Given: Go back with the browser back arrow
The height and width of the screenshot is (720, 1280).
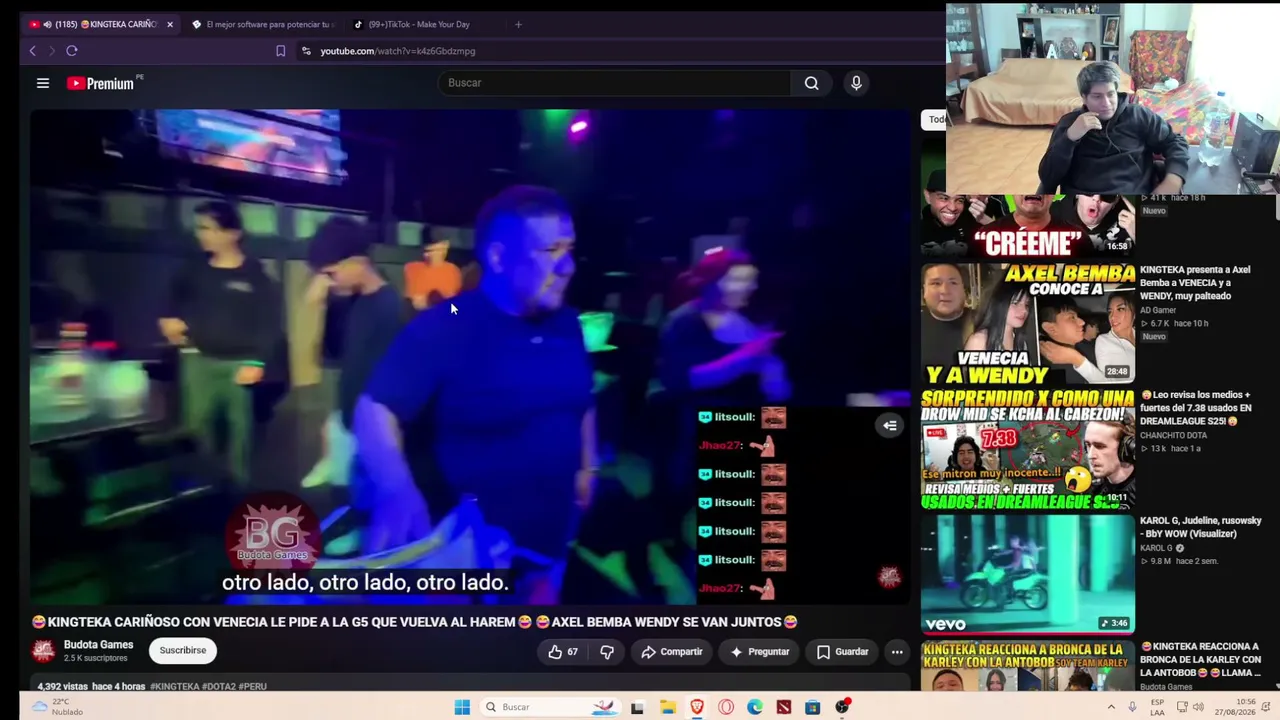Looking at the screenshot, I should tap(32, 51).
